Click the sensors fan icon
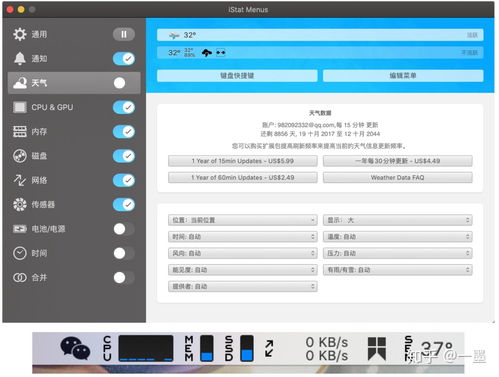499x377 pixels. (20, 204)
